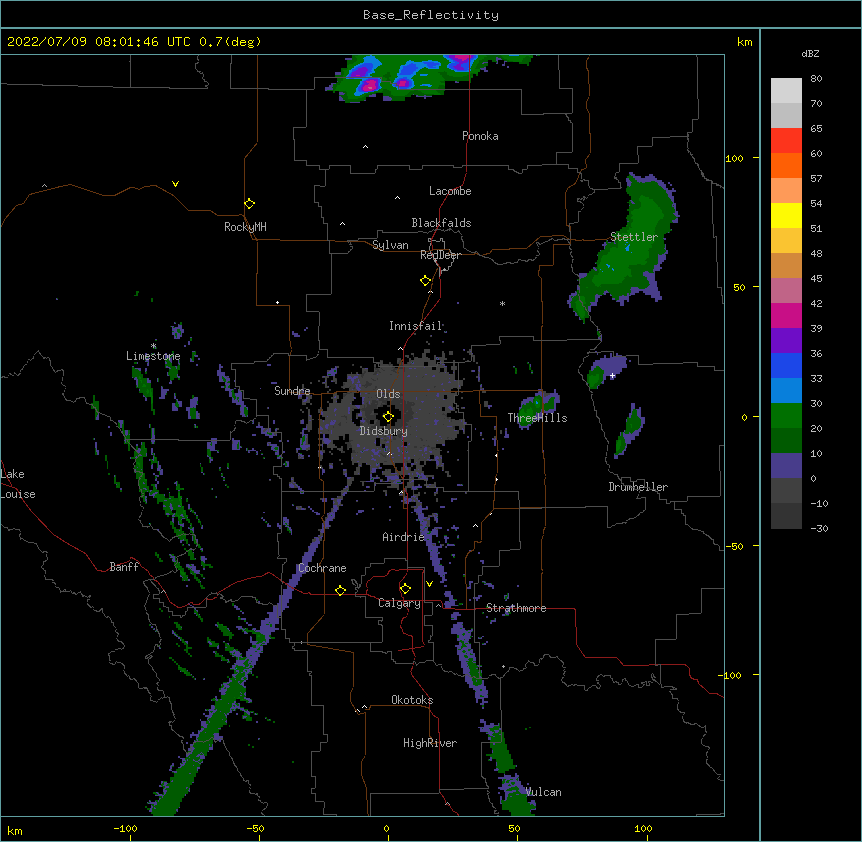This screenshot has height=842, width=862.
Task: Click the ThreeHills city label
Action: pos(537,418)
